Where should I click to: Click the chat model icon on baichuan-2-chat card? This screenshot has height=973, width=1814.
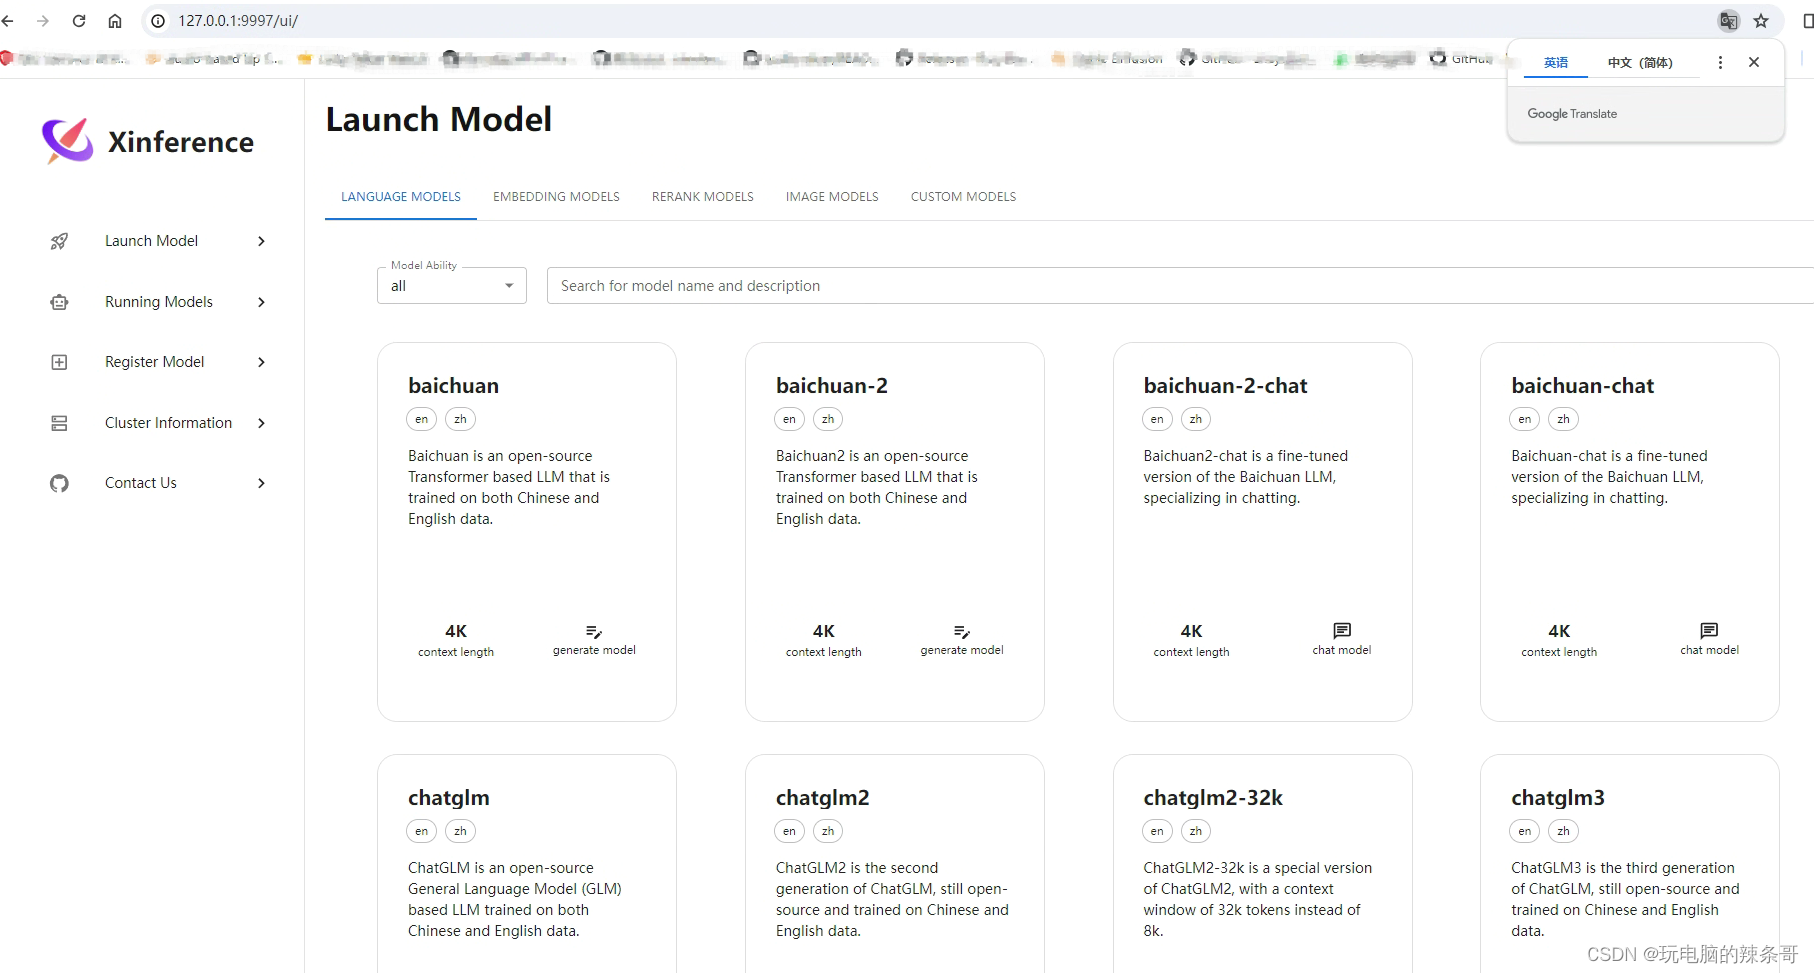coord(1342,631)
